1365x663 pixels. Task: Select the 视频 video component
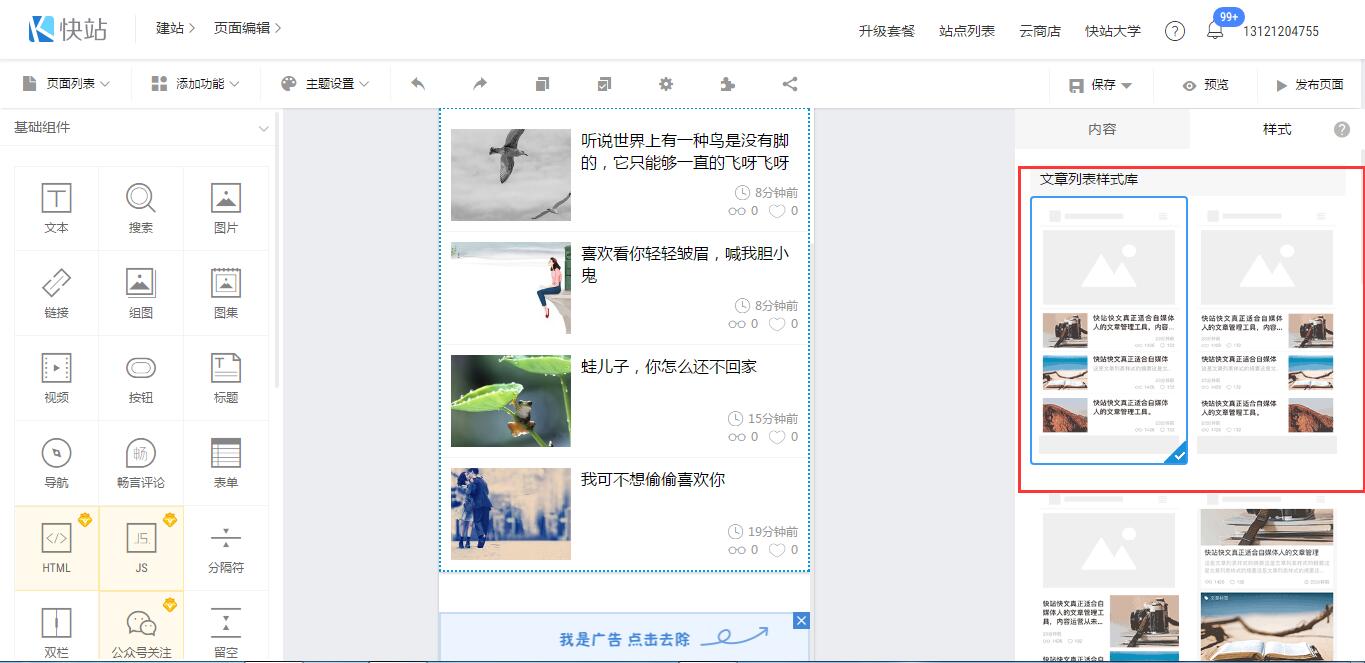[57, 377]
